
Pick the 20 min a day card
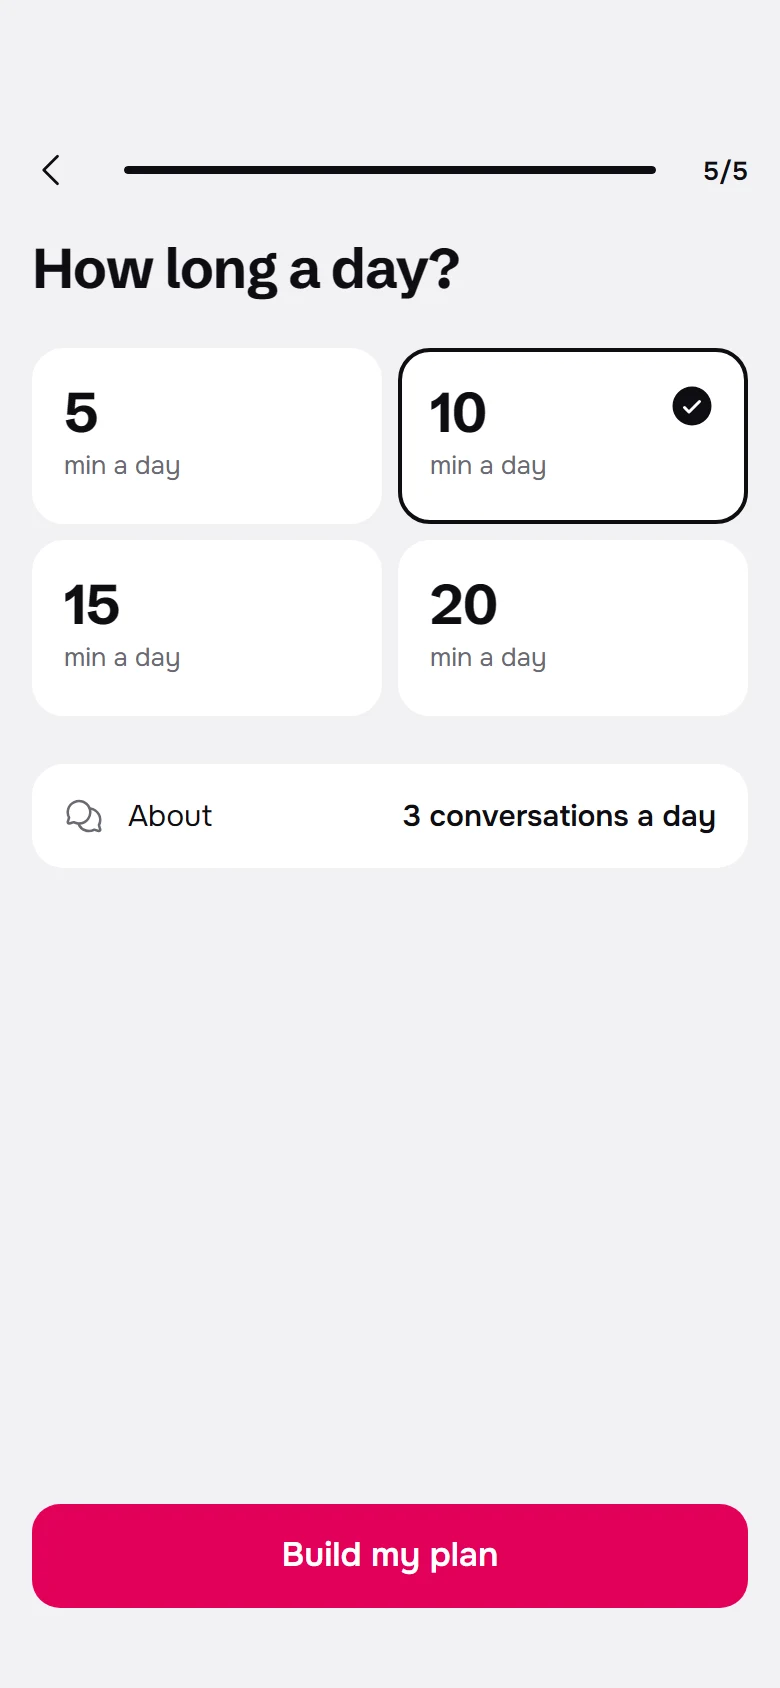(573, 628)
